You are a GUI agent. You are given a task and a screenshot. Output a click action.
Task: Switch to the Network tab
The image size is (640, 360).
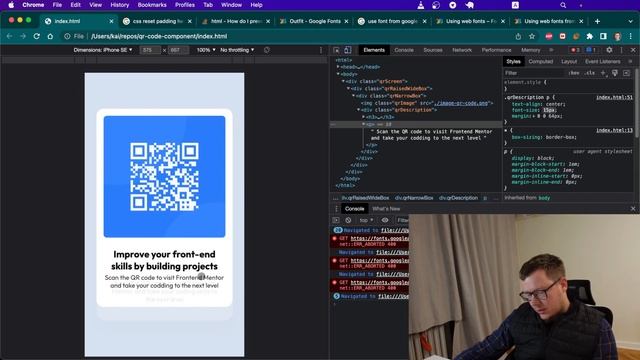(462, 50)
